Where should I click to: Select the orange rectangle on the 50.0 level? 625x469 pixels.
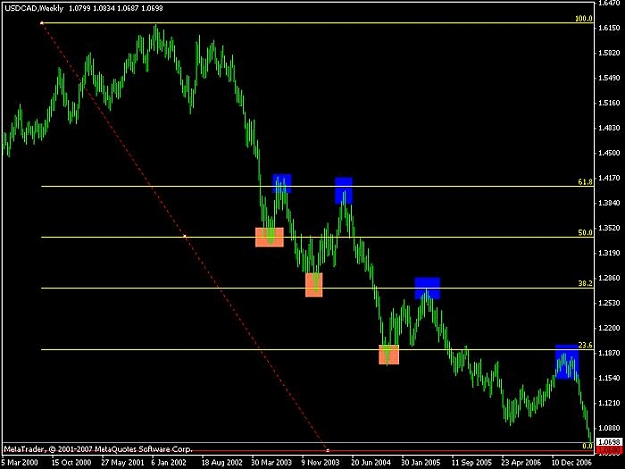tap(269, 237)
